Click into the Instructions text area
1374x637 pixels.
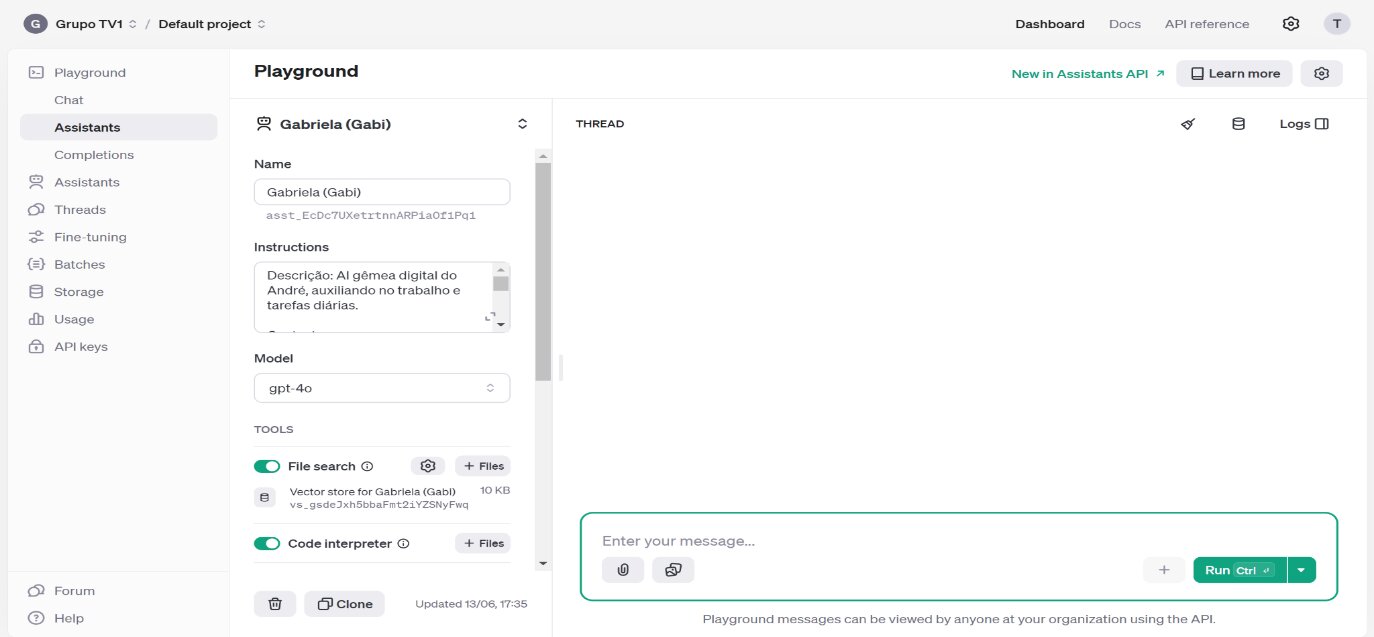374,297
